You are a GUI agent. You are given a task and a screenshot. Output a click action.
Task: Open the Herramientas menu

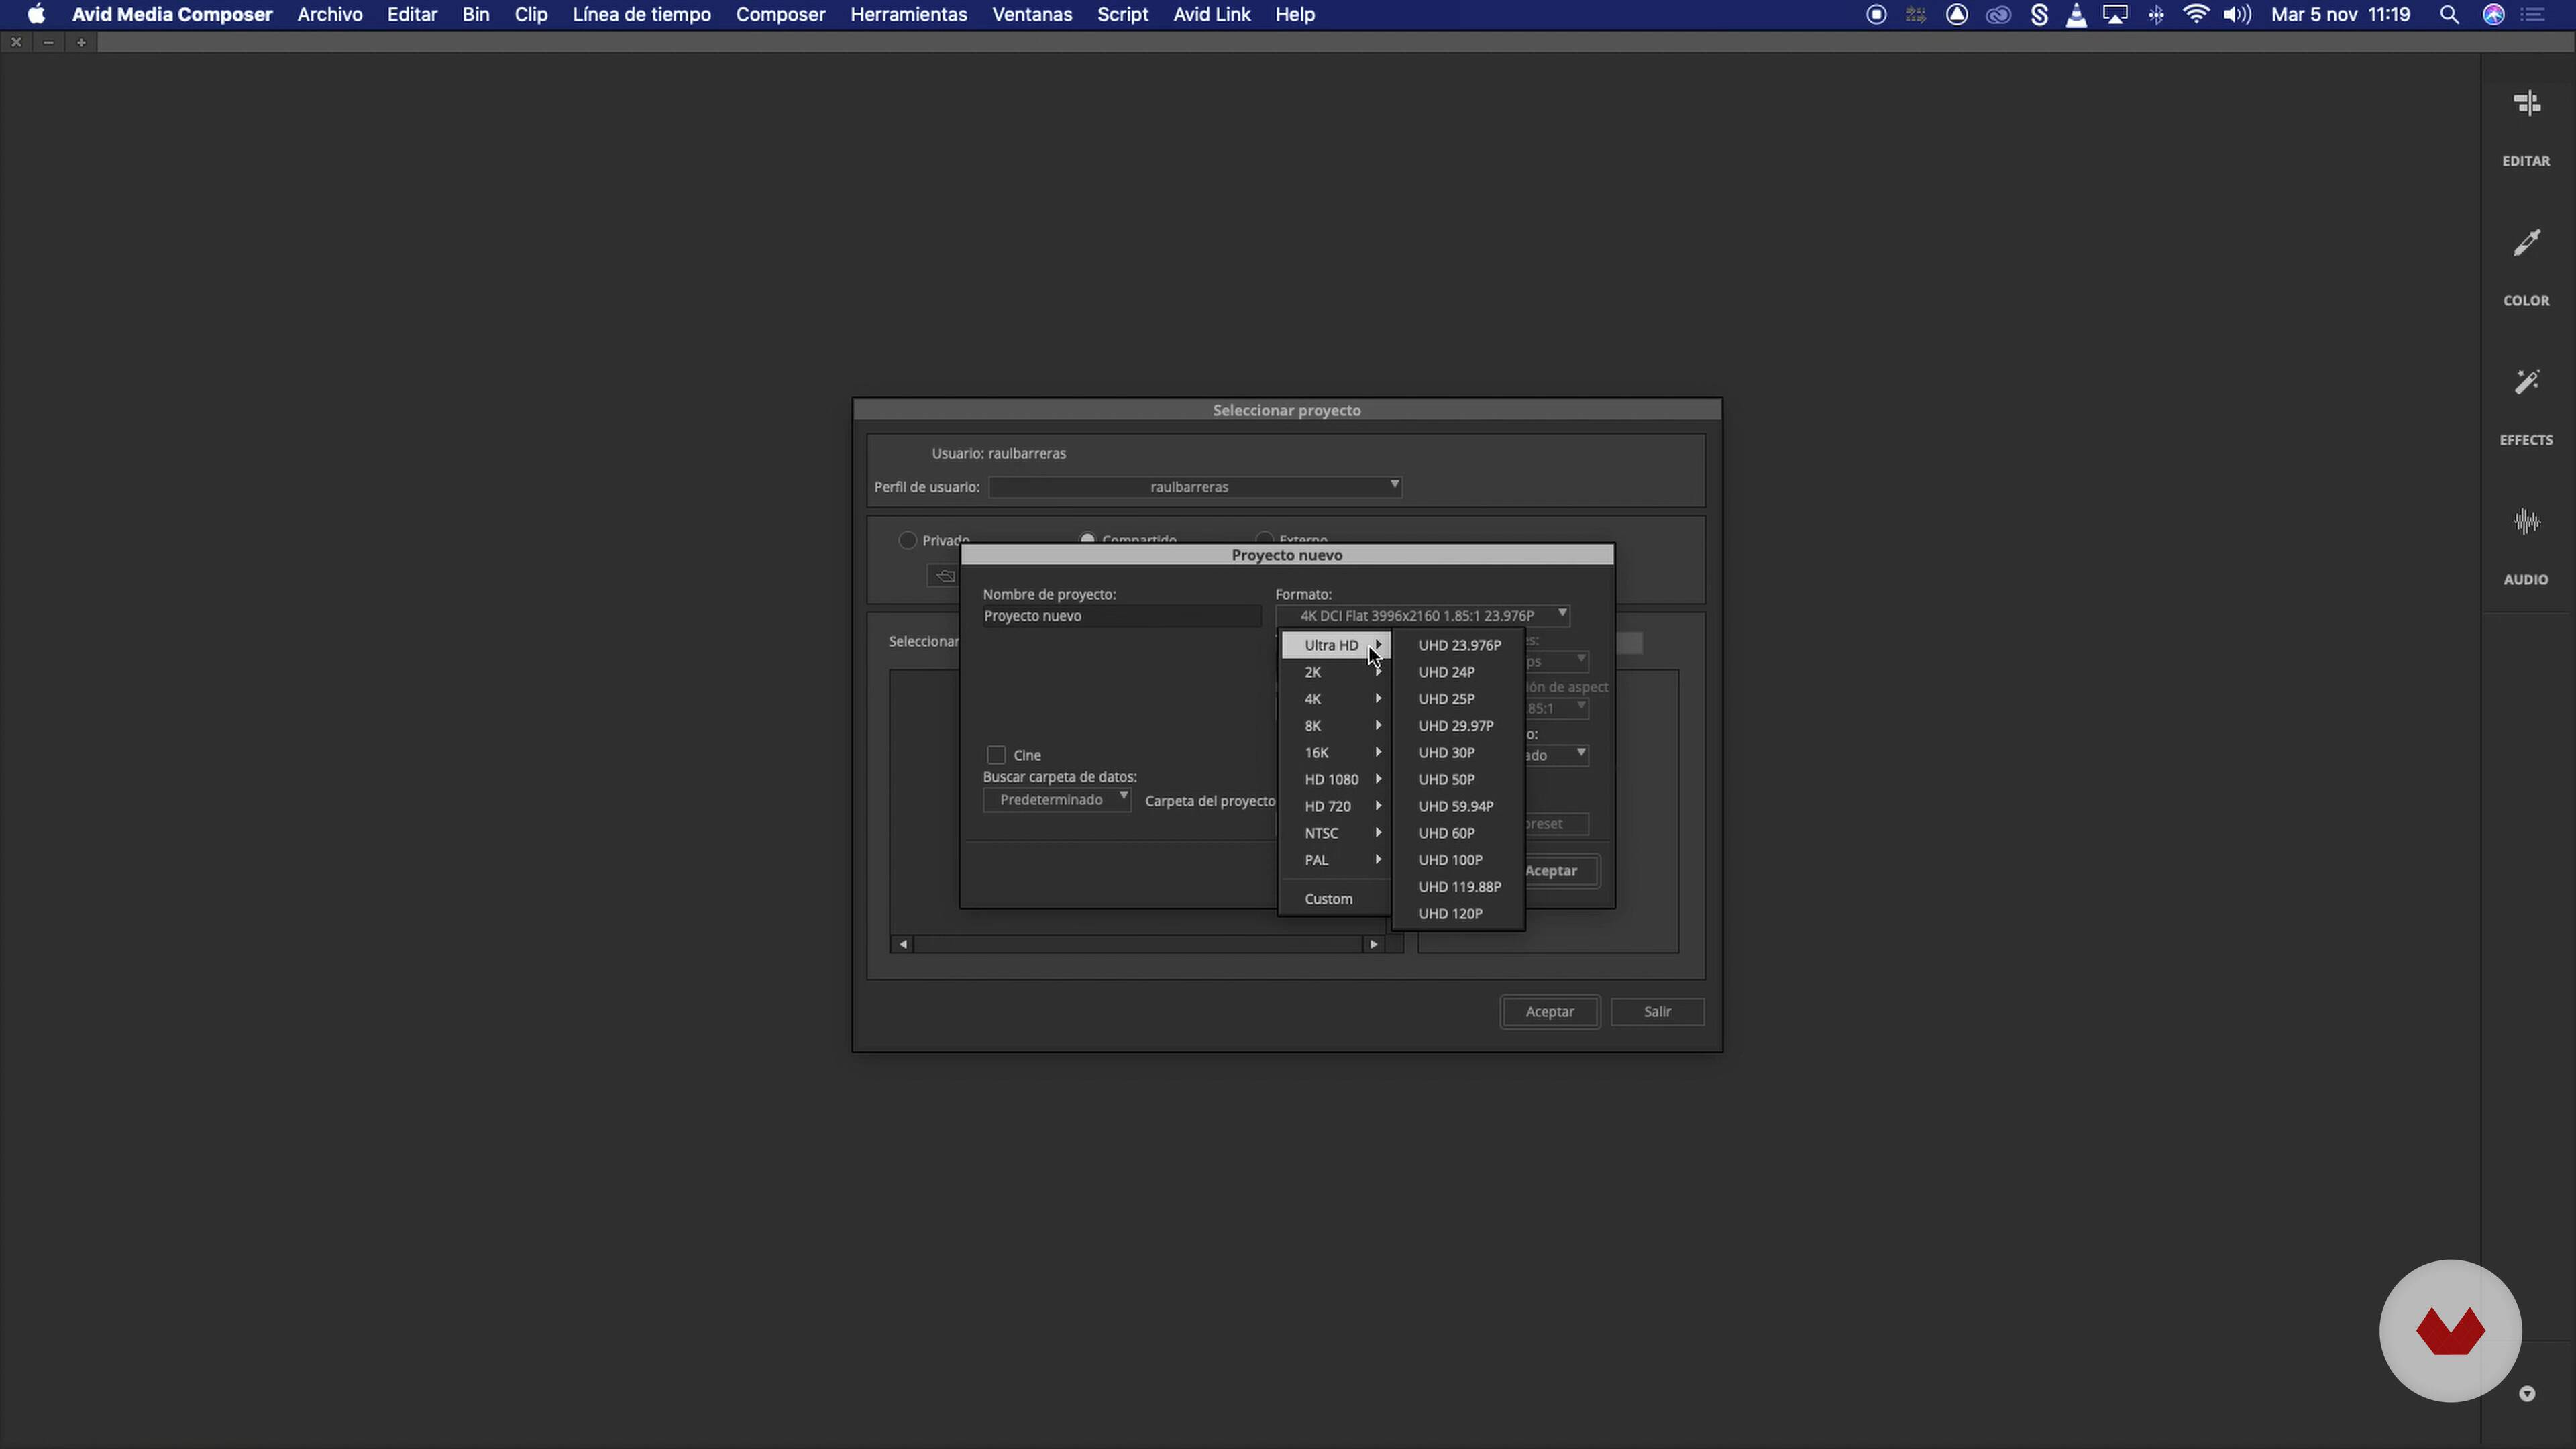click(x=908, y=15)
